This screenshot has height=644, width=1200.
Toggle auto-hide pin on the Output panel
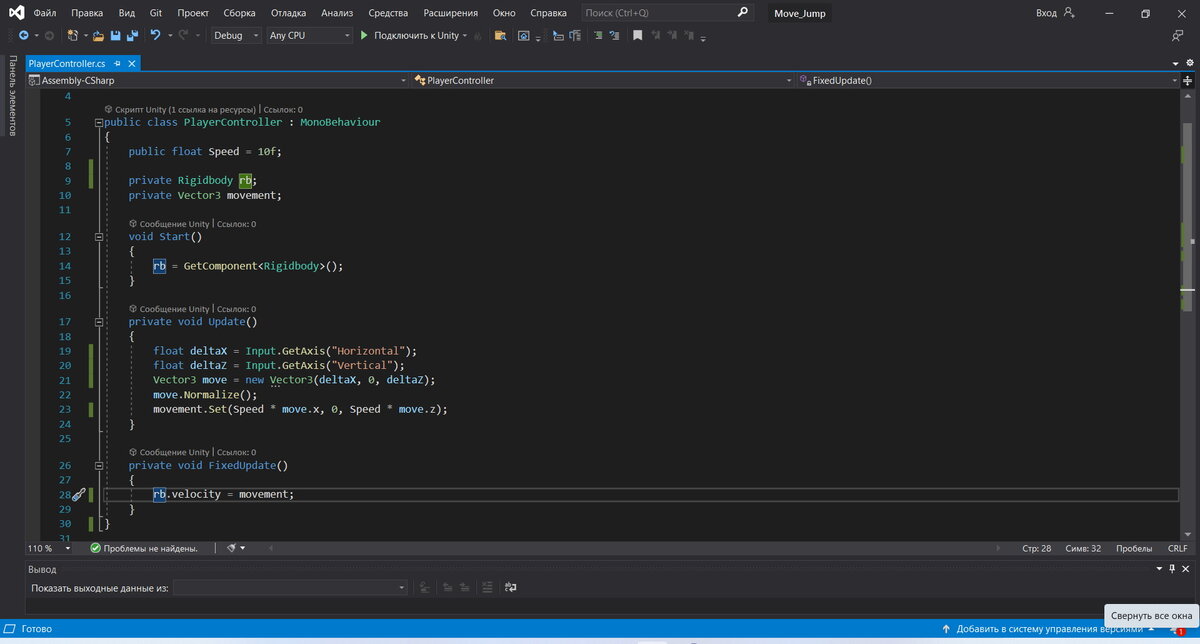(x=1171, y=568)
